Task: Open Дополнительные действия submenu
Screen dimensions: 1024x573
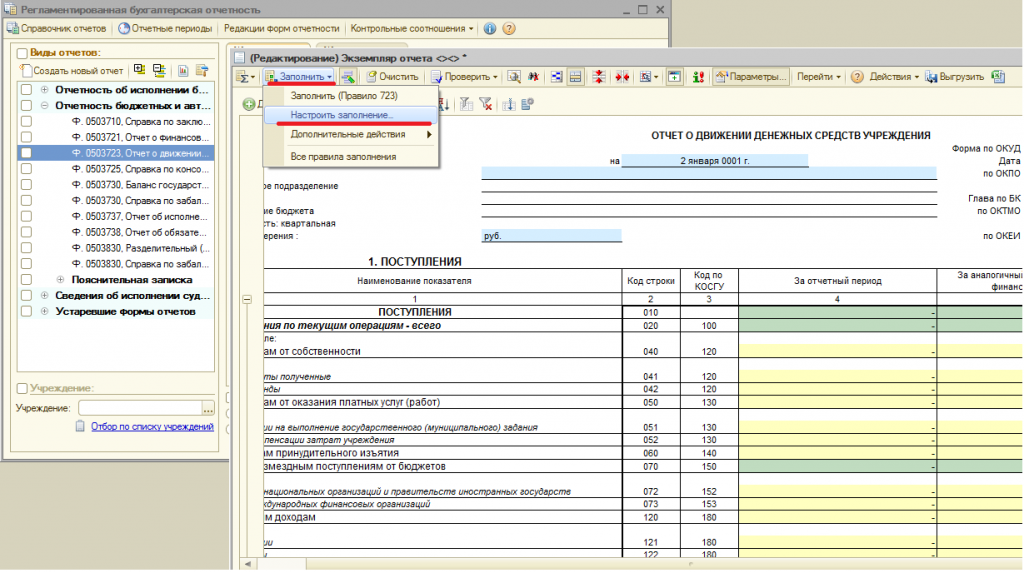Action: 350,135
